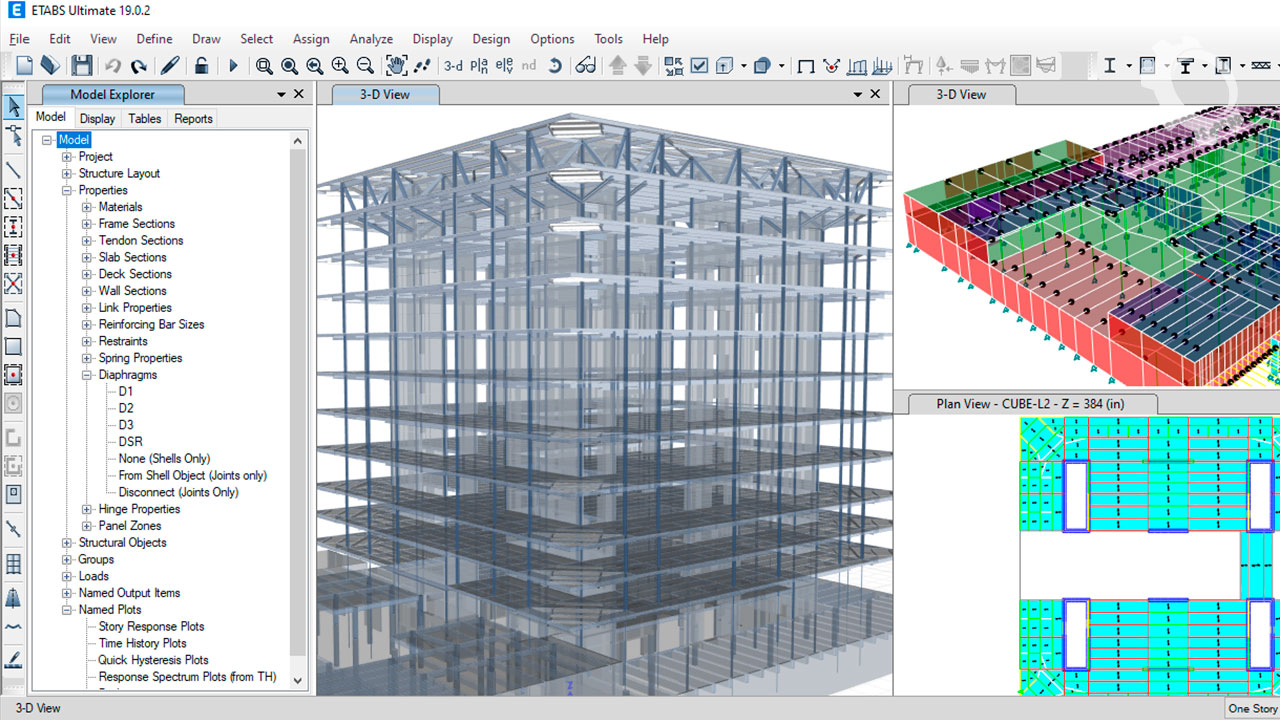Click the Model Explorer scrollbar down arrow
Image resolution: width=1280 pixels, height=720 pixels.
tap(297, 679)
